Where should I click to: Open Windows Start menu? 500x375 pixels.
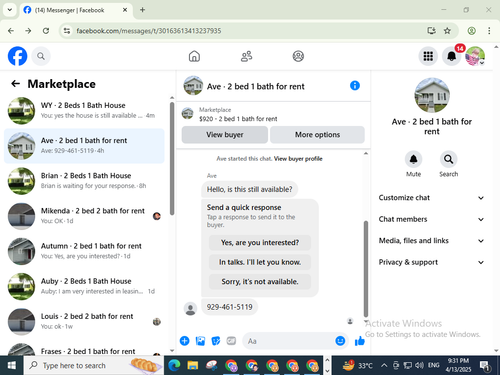coord(12,366)
